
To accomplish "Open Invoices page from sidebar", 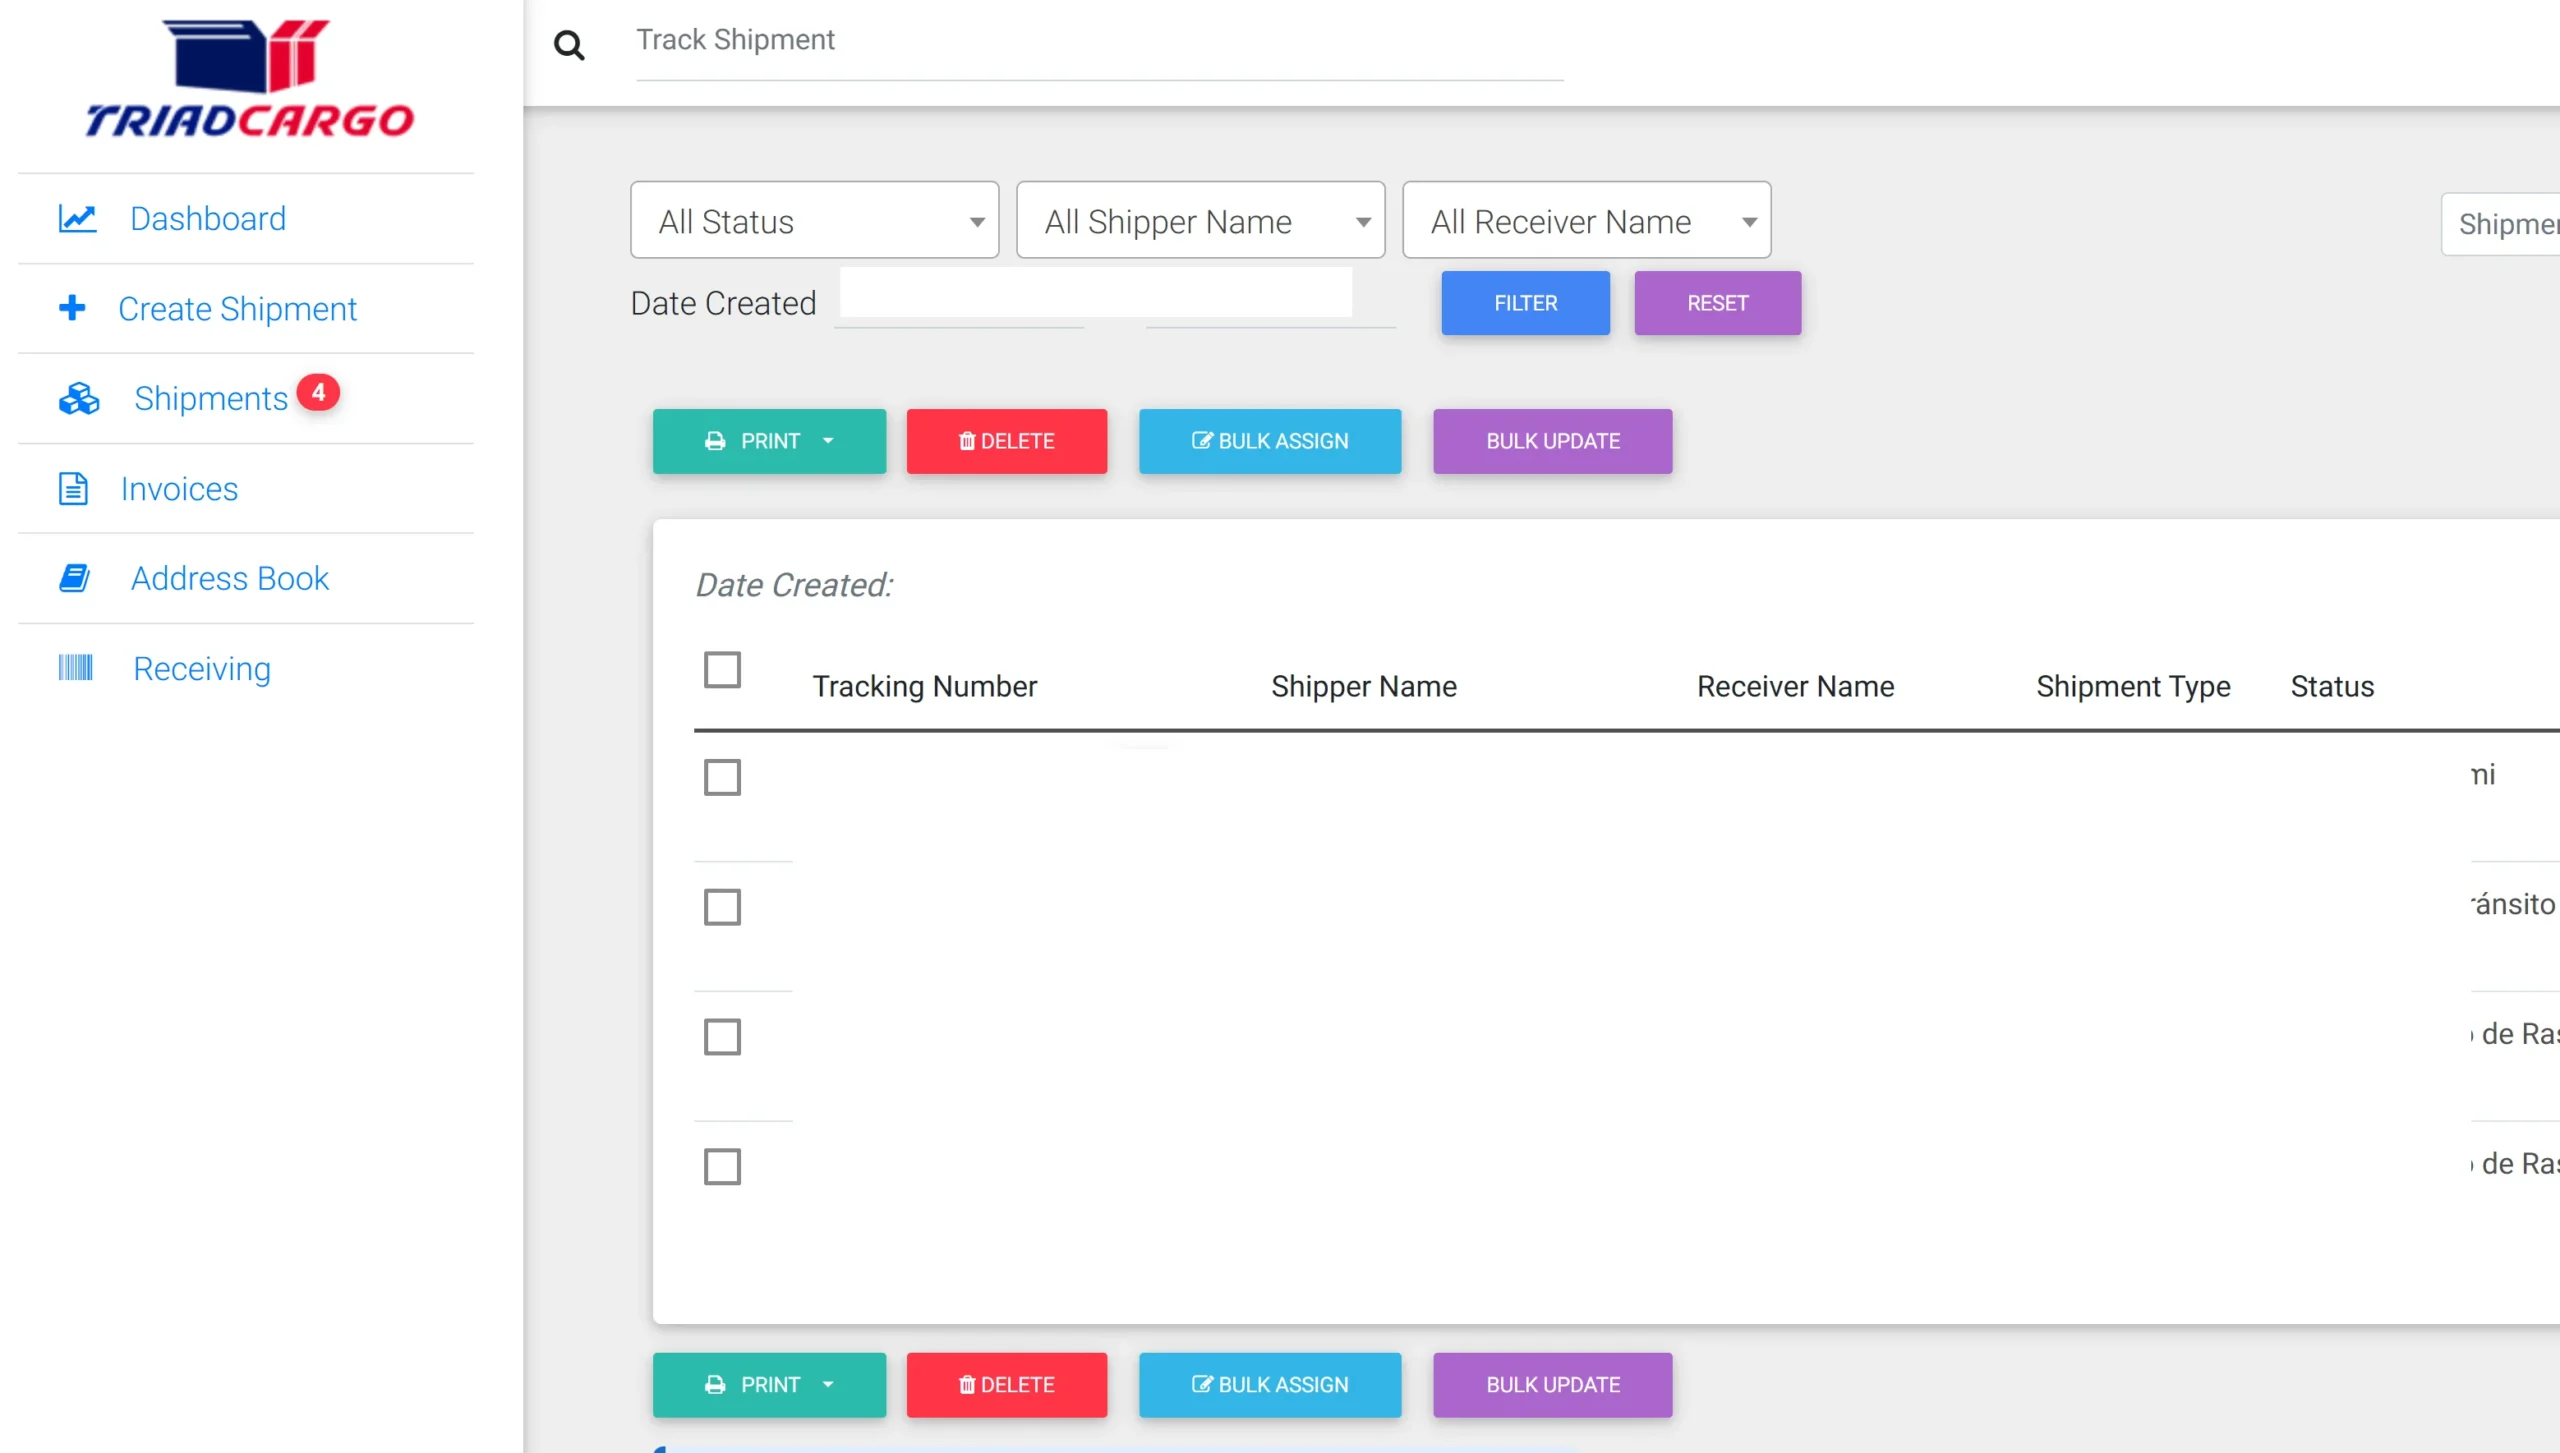I will (179, 488).
